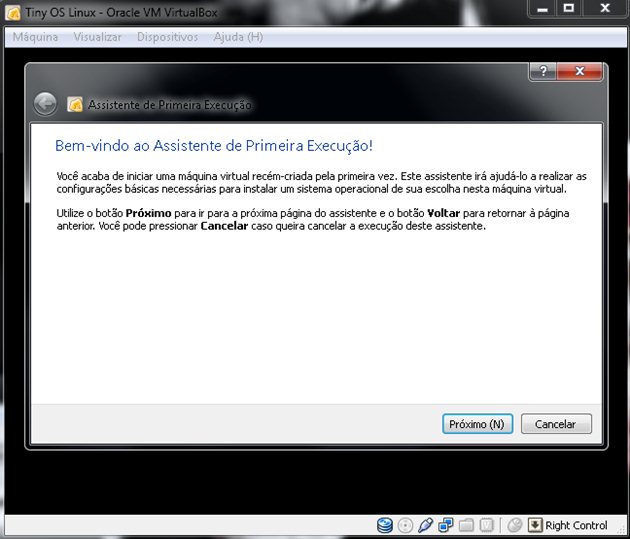This screenshot has width=630, height=539.
Task: Click the USB devices status icon
Action: 425,525
